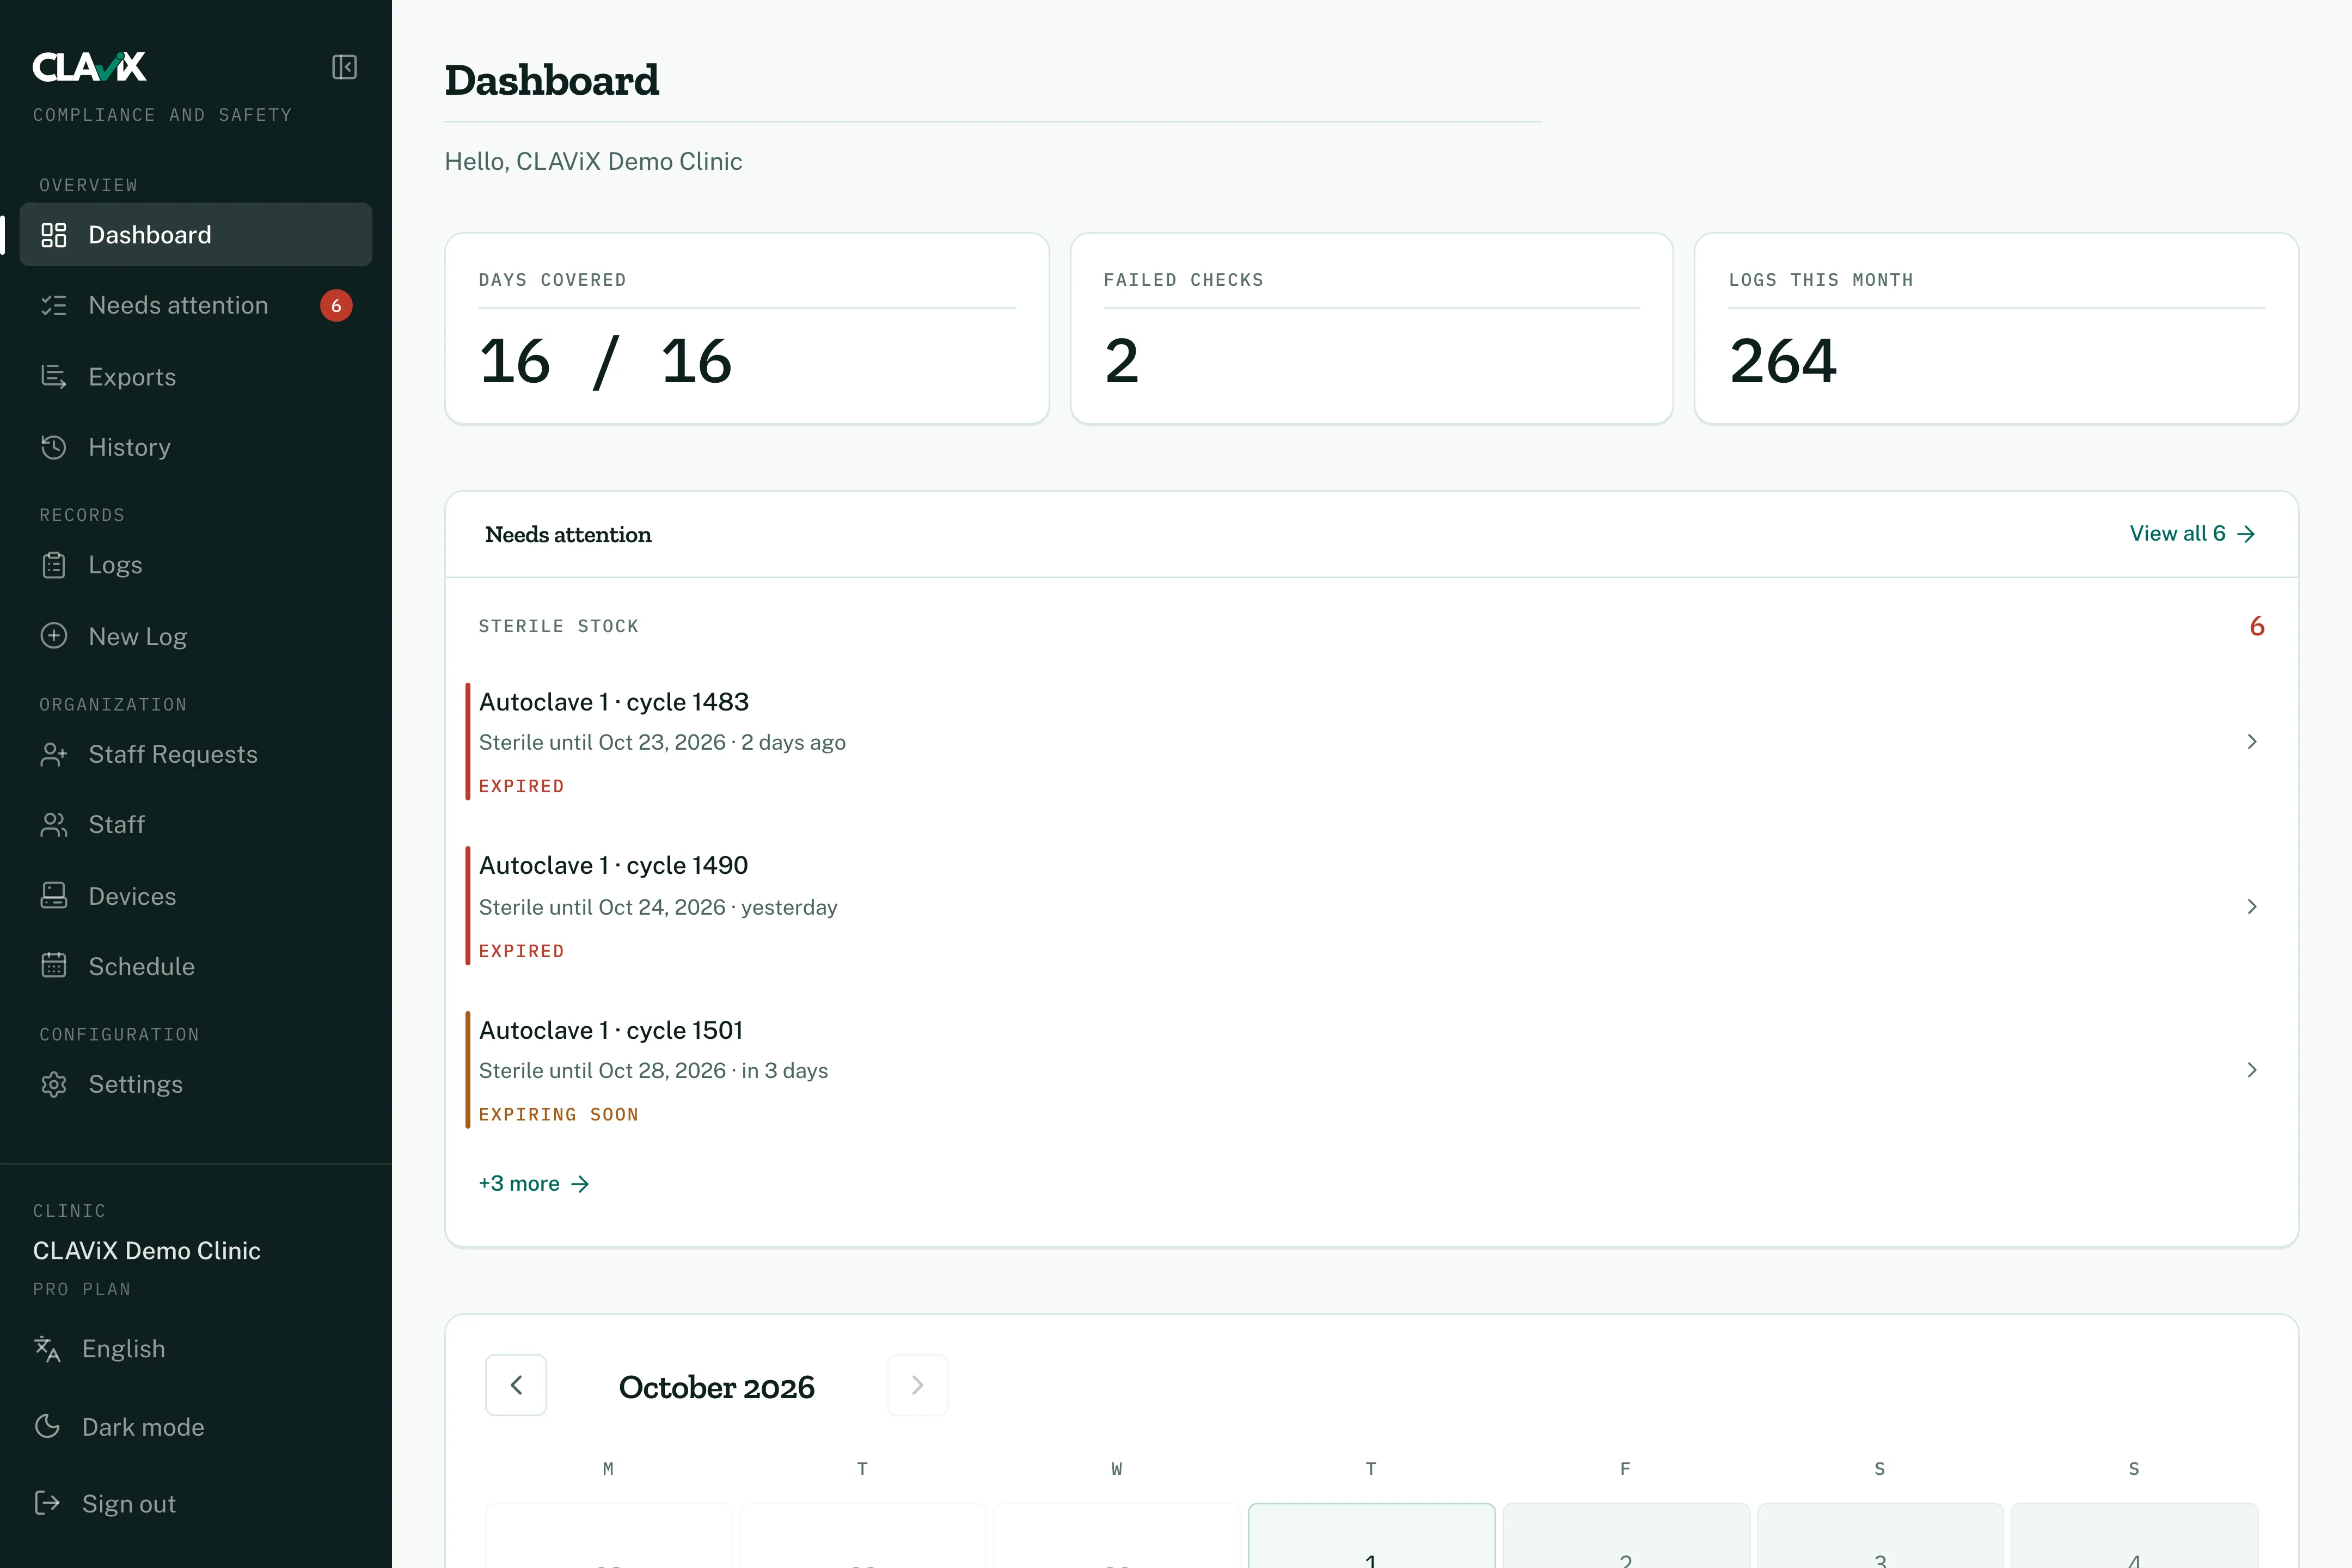This screenshot has height=1568, width=2352.
Task: Click the Exports icon in sidebar
Action: [x=54, y=377]
